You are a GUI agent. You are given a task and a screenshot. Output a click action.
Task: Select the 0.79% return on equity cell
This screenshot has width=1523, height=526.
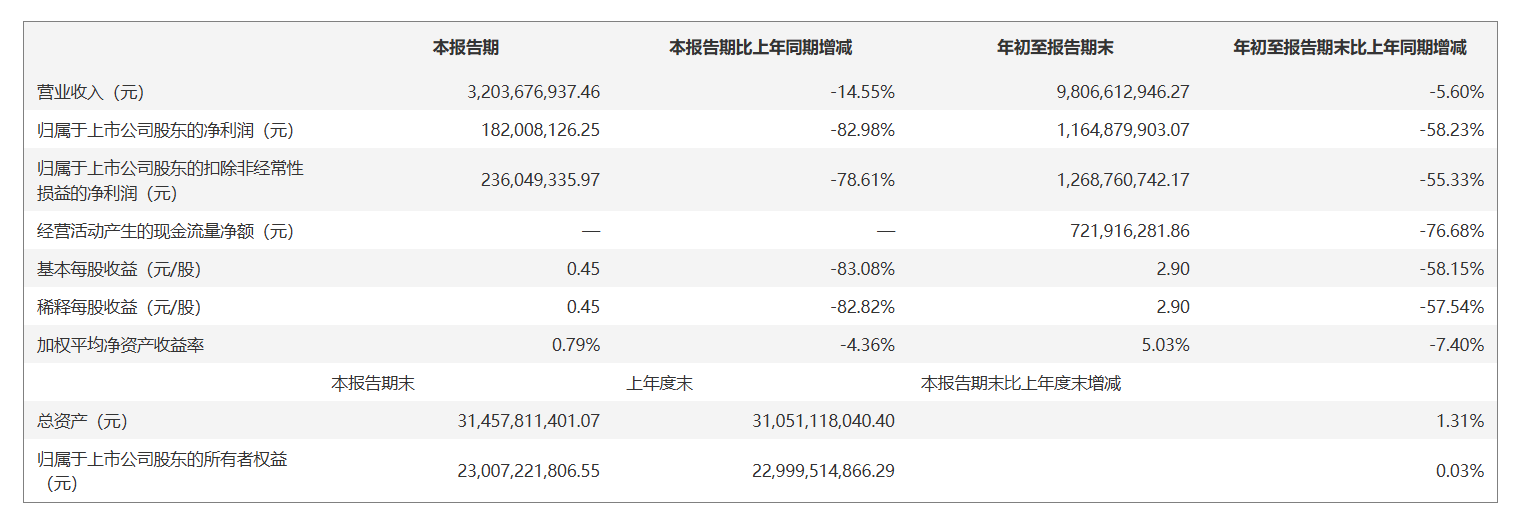576,345
